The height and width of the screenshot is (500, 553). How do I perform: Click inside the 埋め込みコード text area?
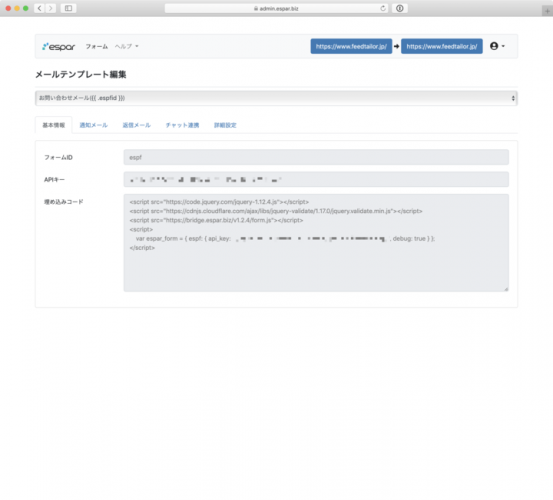coord(316,243)
